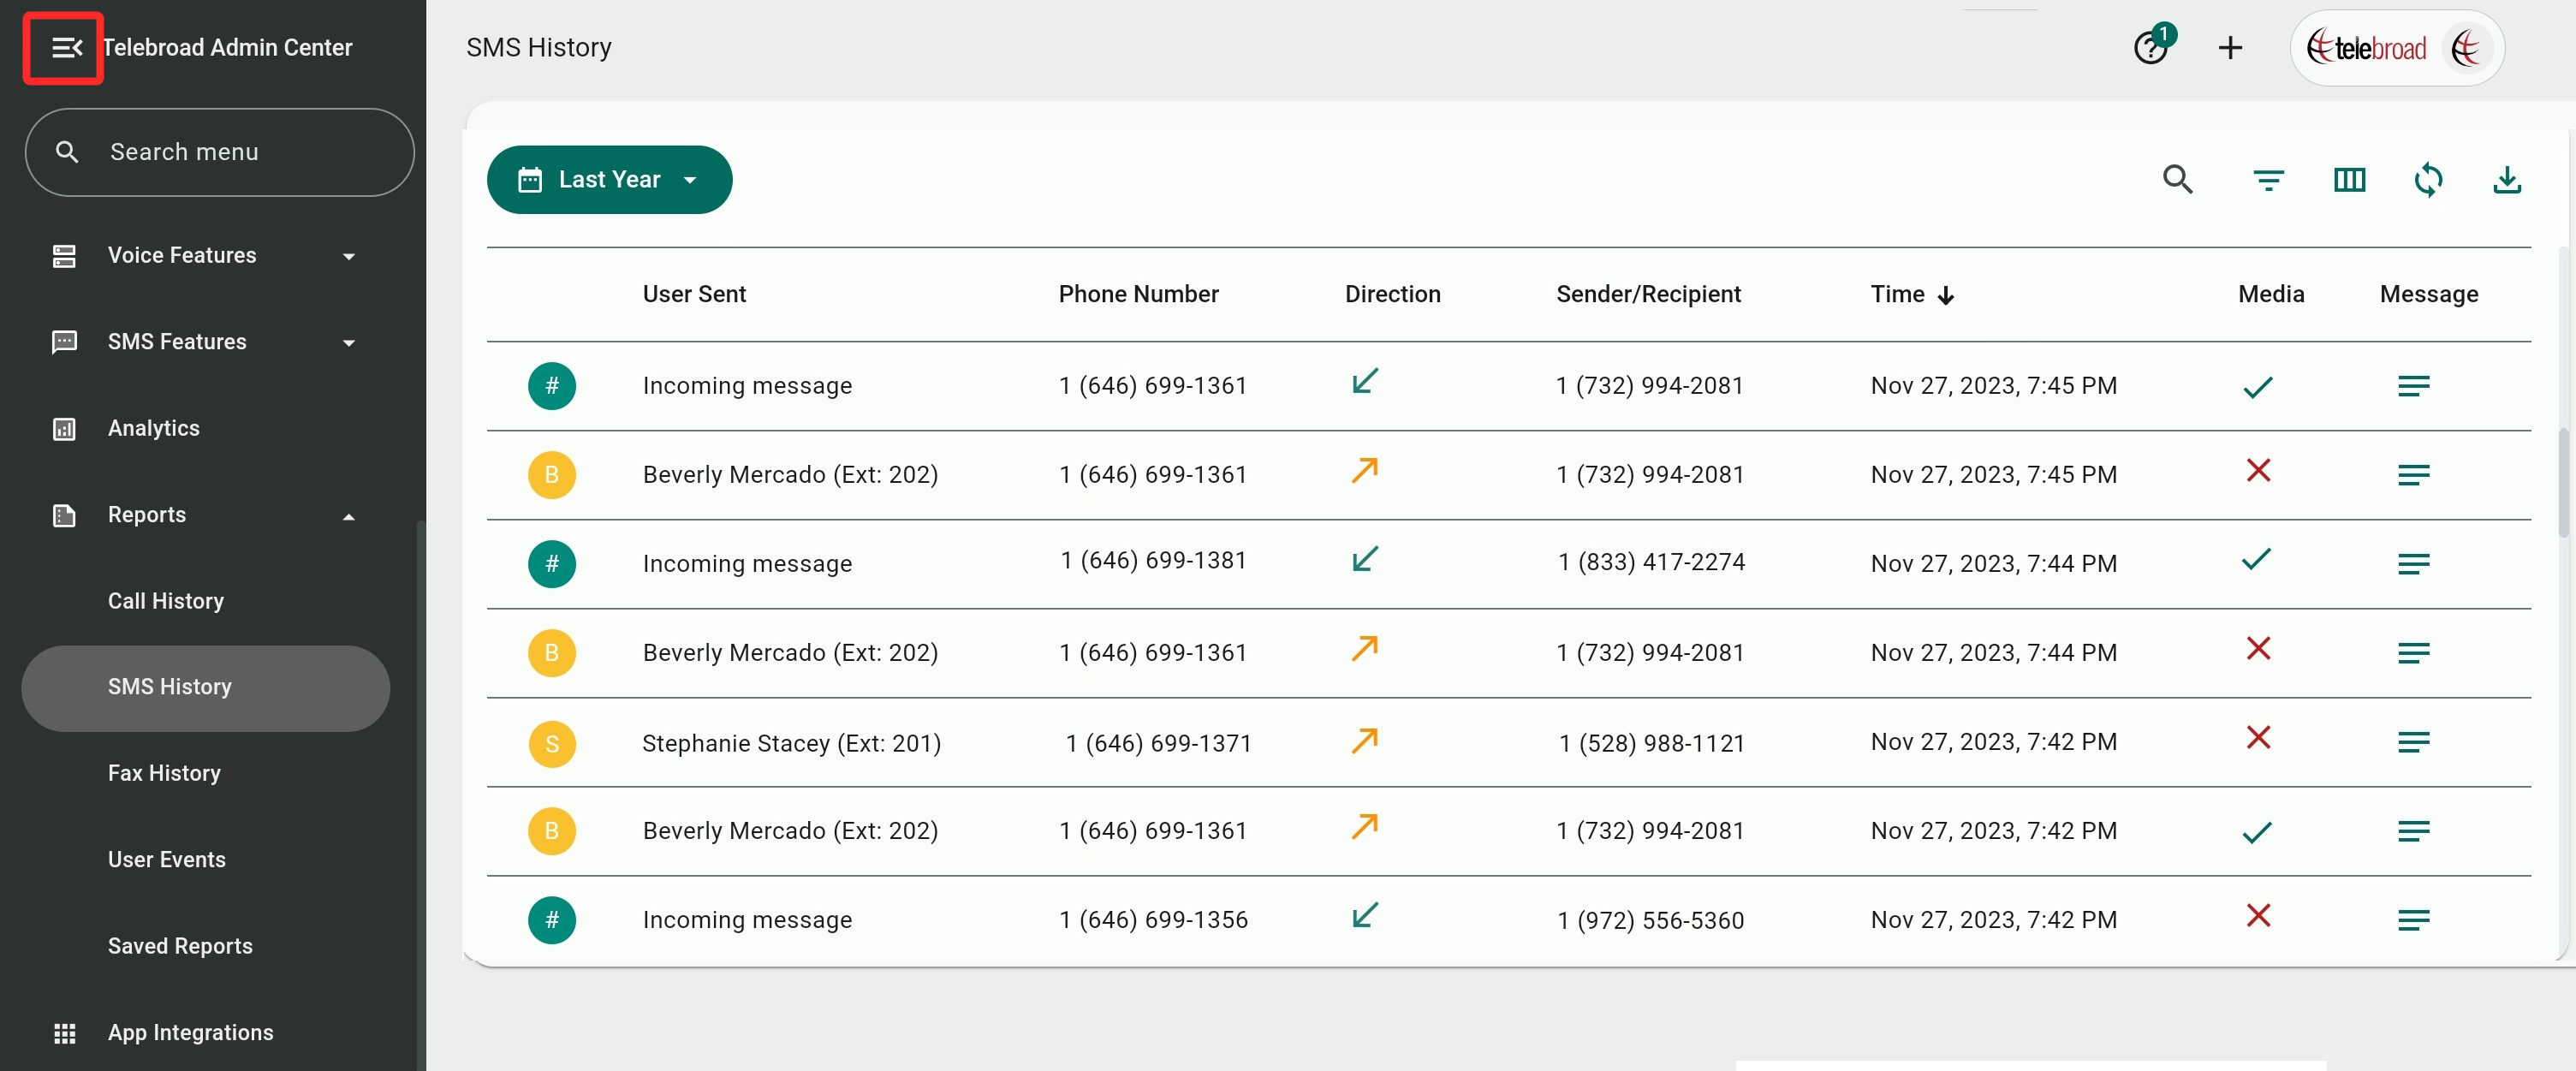
Task: Open the table search magnifier icon
Action: (2177, 180)
